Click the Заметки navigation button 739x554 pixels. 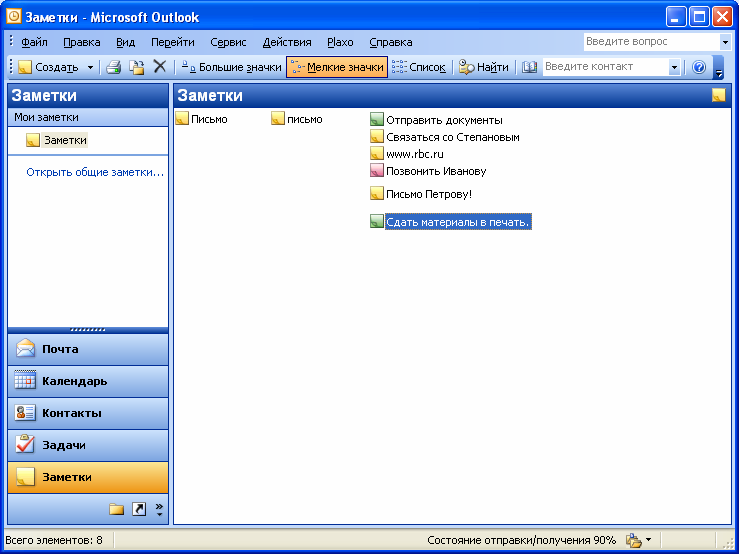point(88,477)
